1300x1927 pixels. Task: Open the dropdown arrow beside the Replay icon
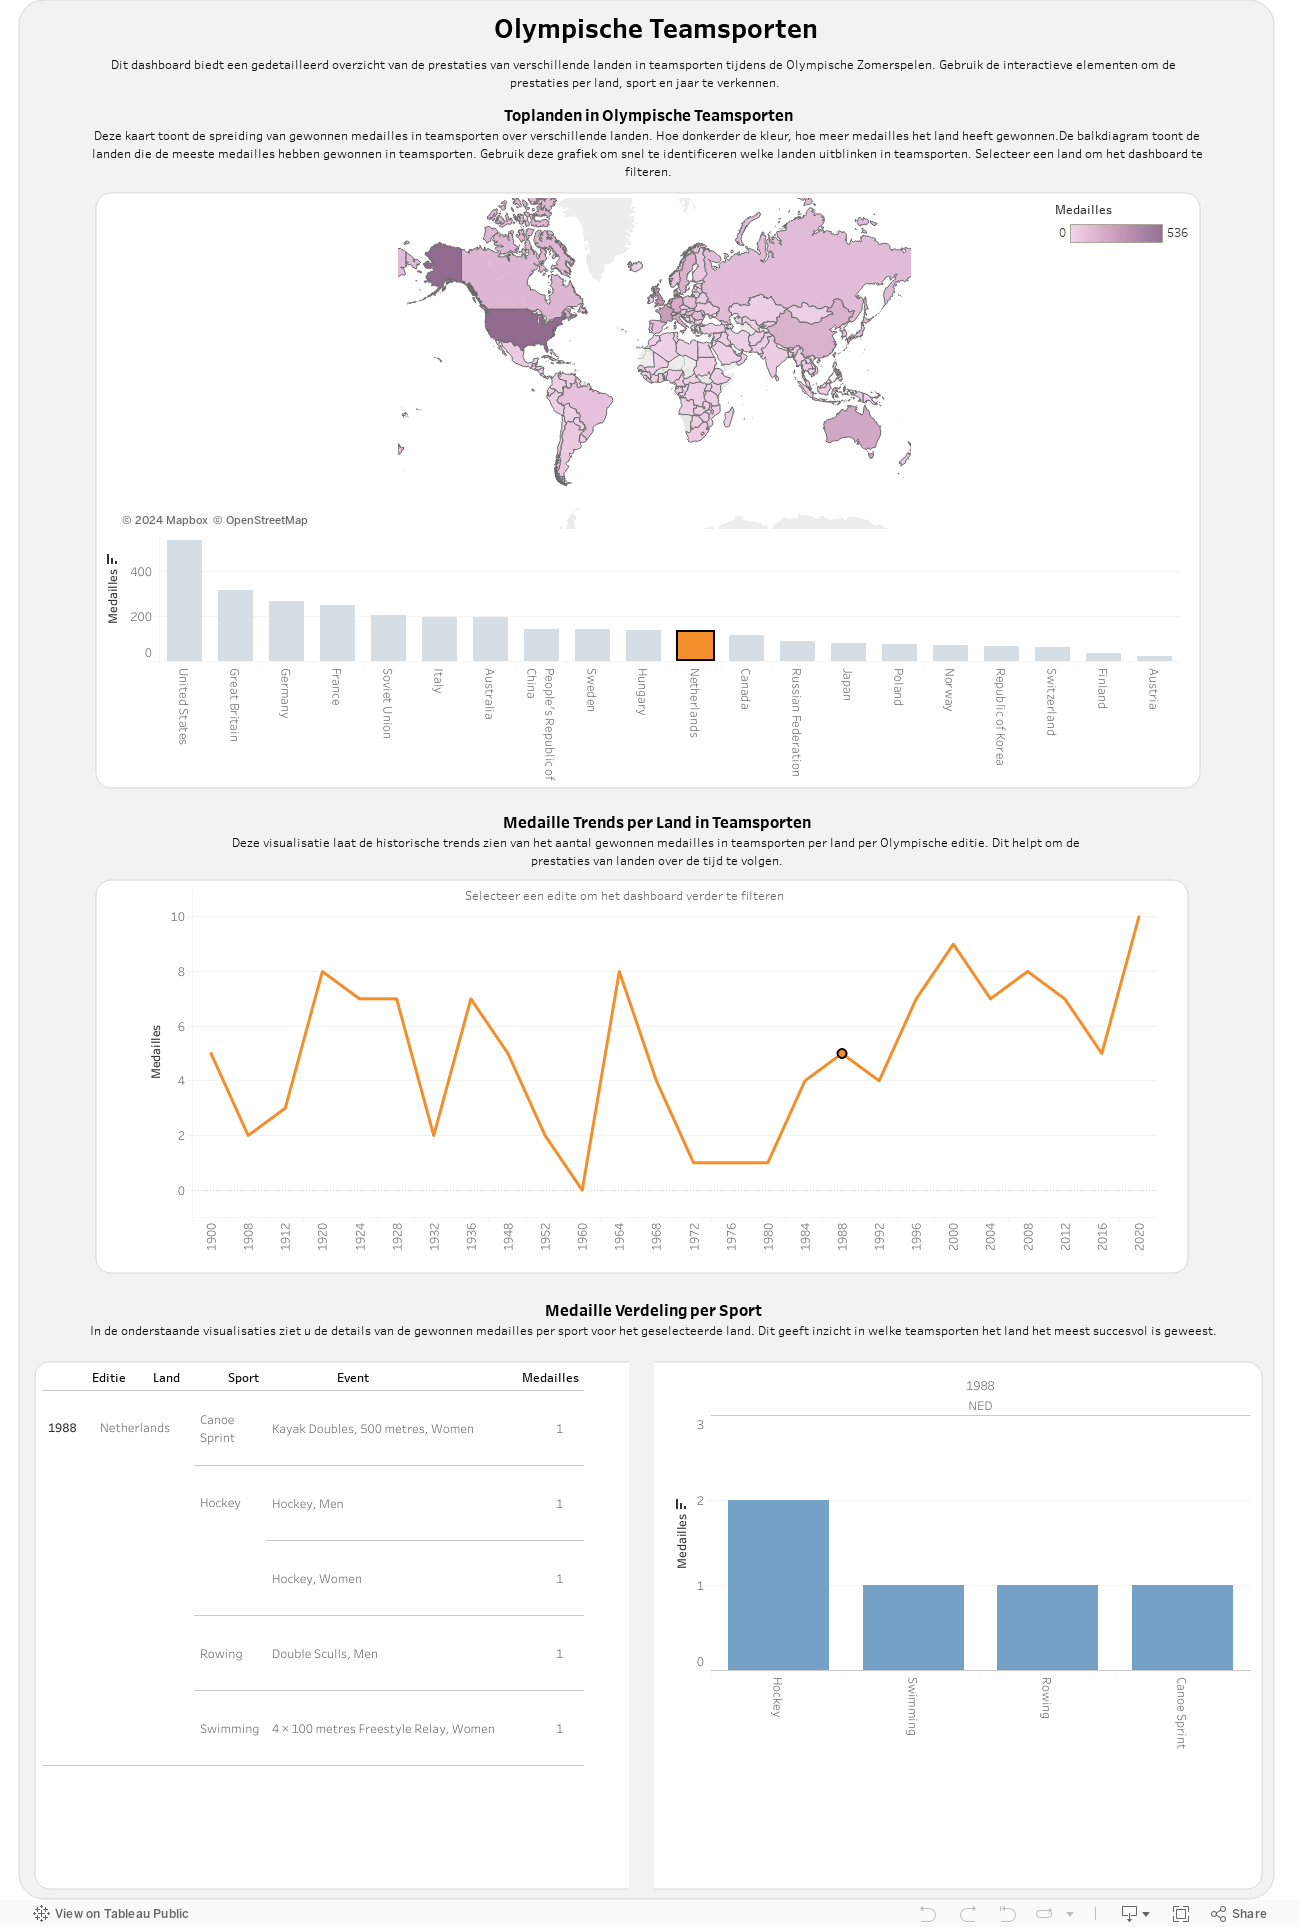click(1069, 1914)
